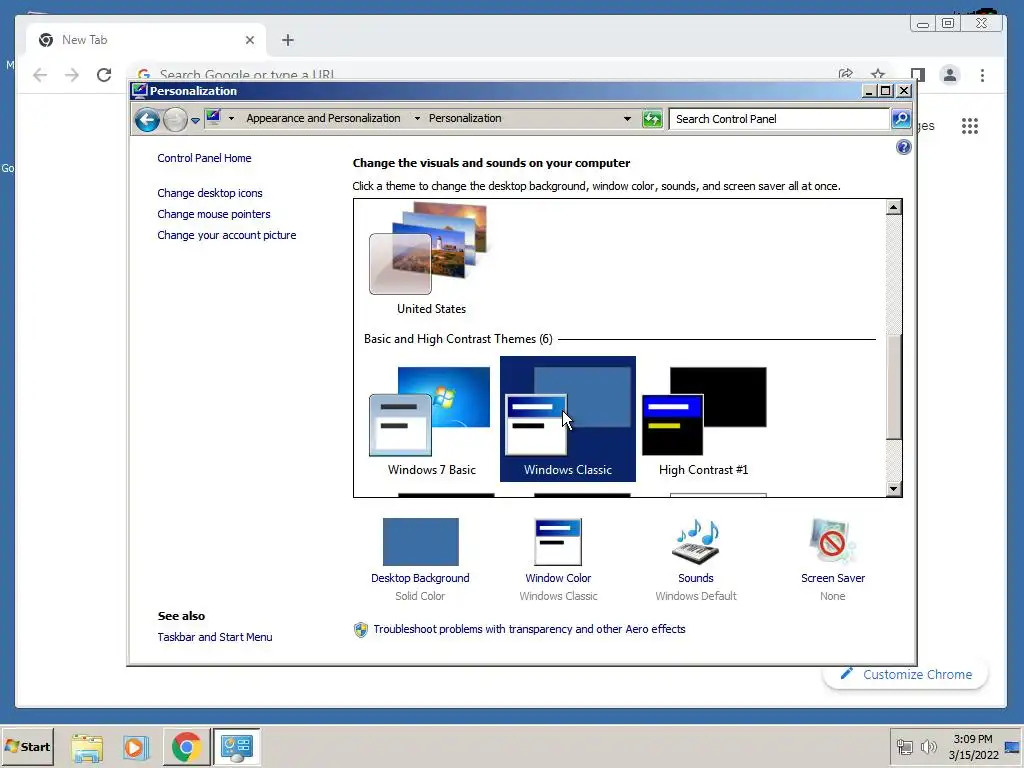Open the Control Panel Home link
1024x768 pixels.
[204, 158]
